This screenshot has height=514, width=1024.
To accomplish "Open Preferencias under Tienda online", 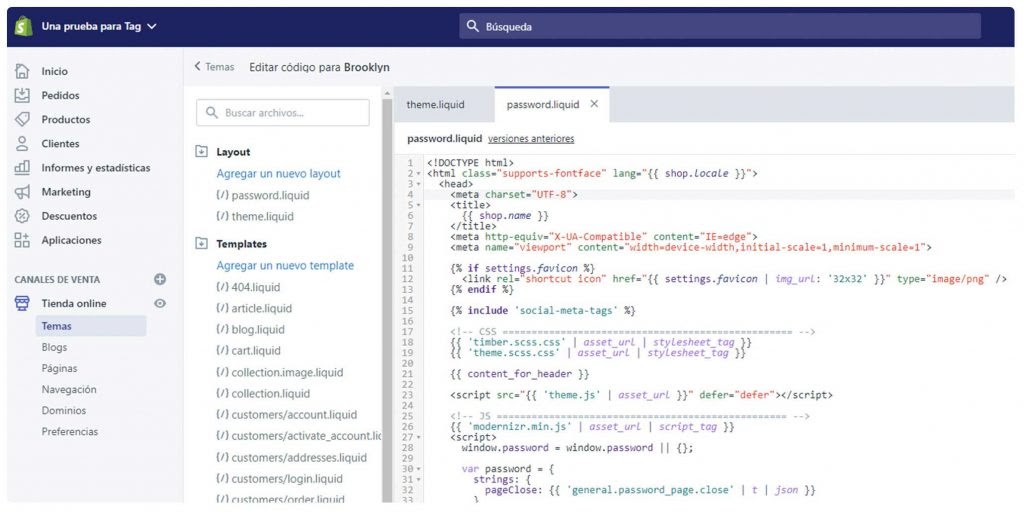I will pos(69,431).
